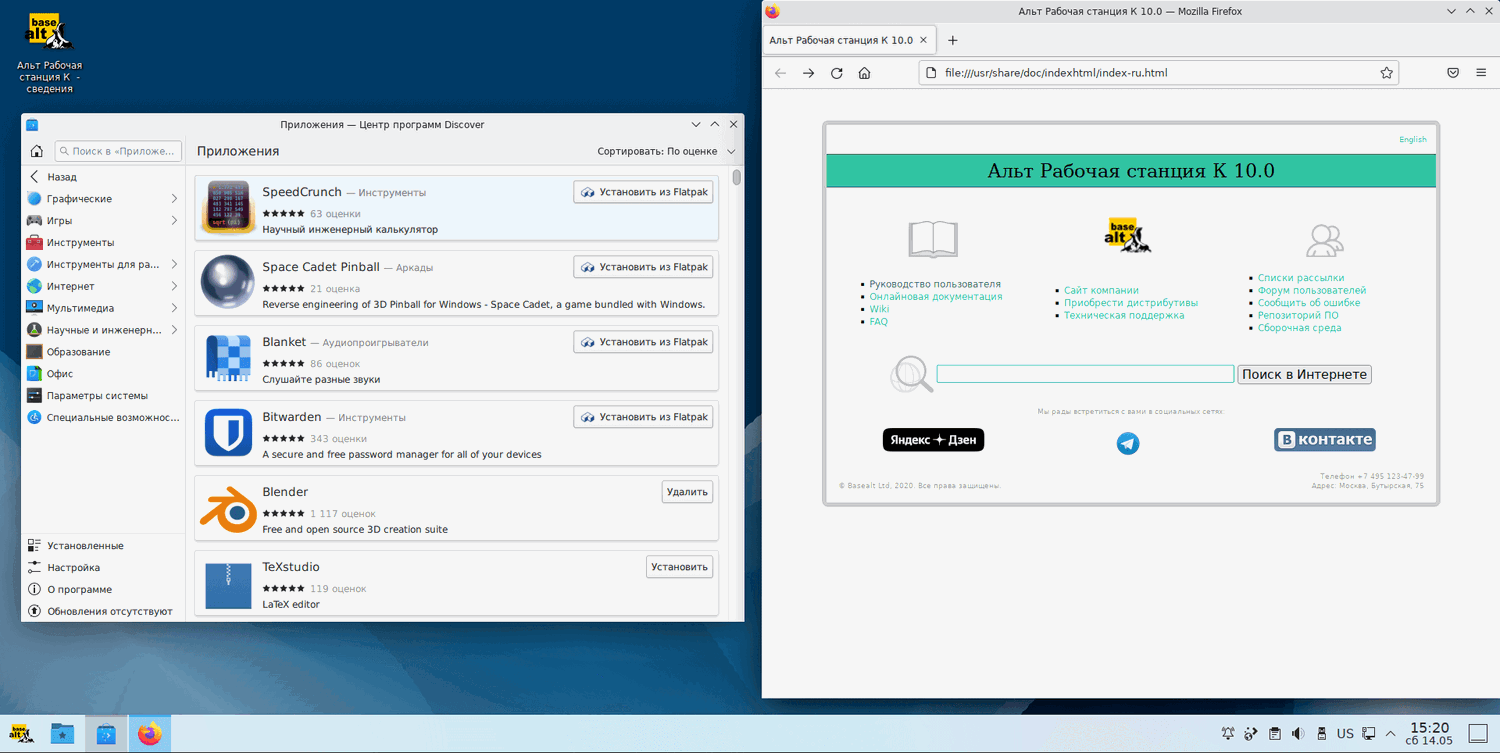Screen dimensions: 1500x753
Task: Open the Space Cadet Pinball app icon
Action: click(228, 282)
